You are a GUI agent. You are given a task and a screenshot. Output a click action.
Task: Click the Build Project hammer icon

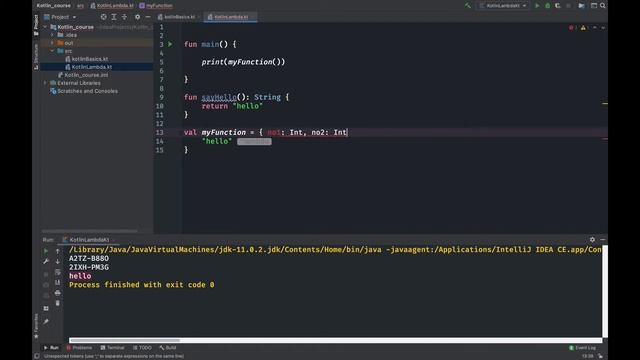[x=468, y=6]
